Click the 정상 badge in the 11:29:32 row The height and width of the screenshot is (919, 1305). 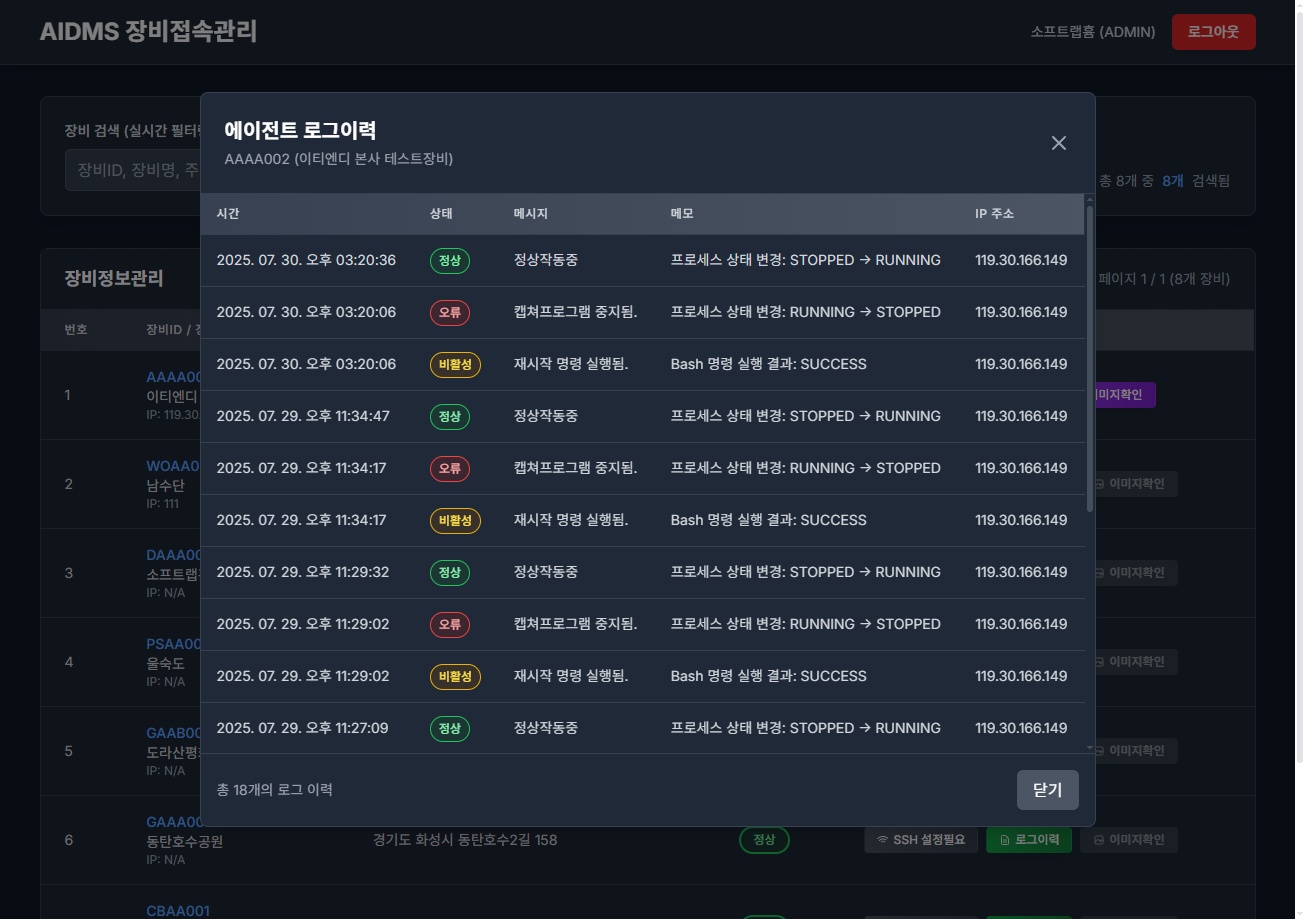450,572
